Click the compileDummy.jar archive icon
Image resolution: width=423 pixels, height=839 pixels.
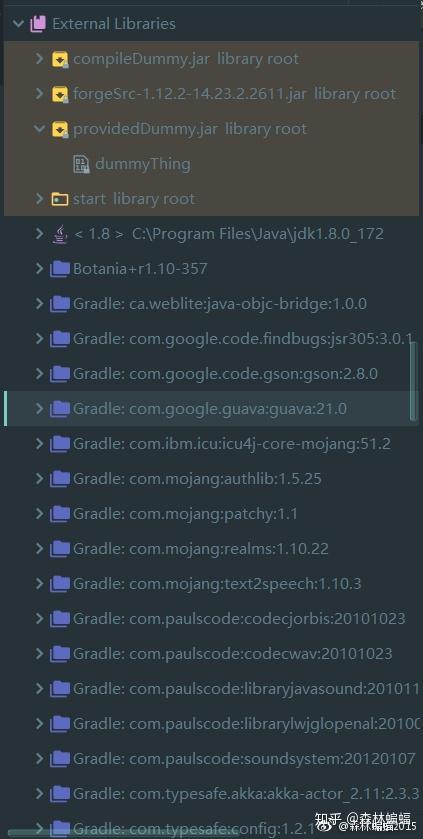[60, 59]
